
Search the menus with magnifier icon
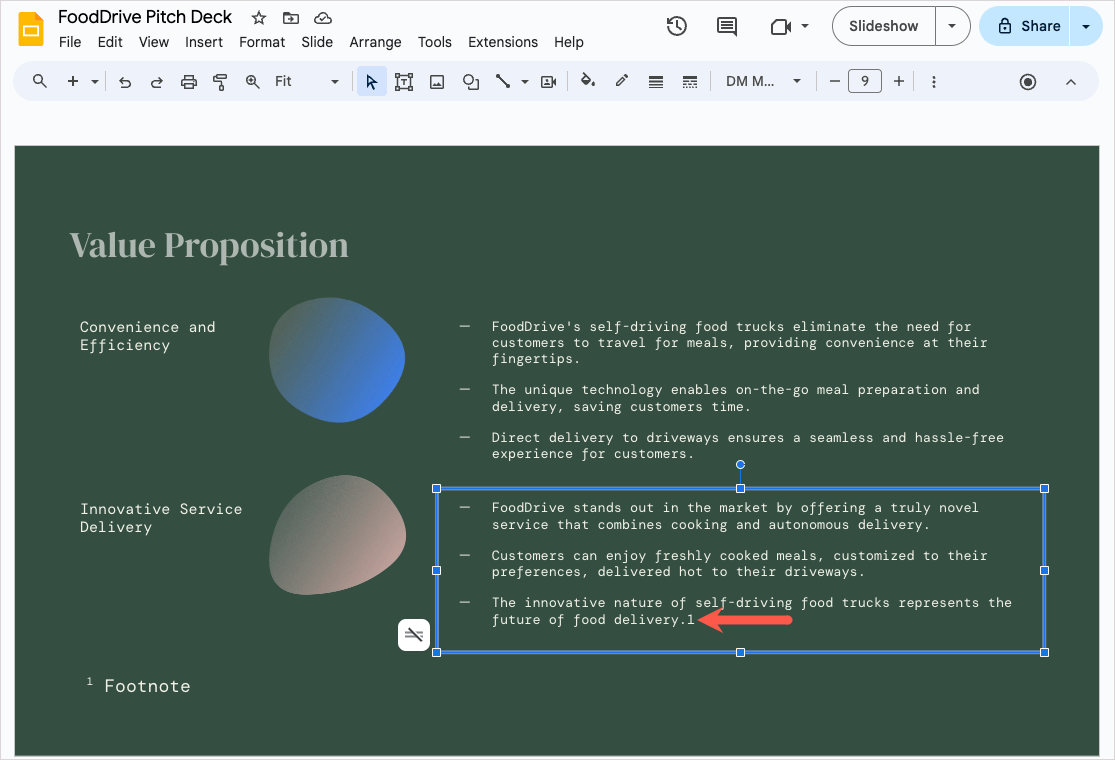pos(40,81)
